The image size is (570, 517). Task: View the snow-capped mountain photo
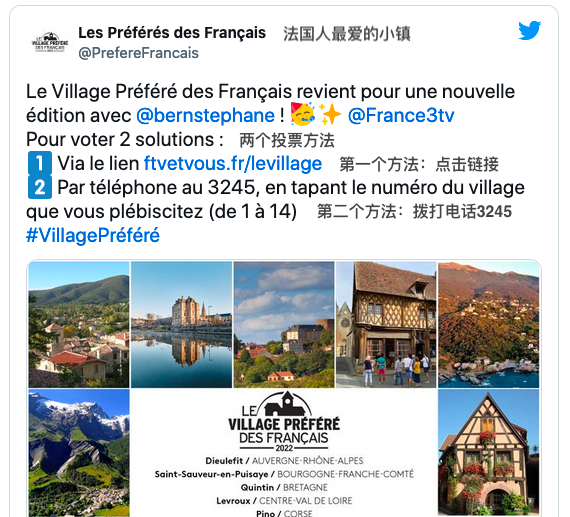pos(79,453)
